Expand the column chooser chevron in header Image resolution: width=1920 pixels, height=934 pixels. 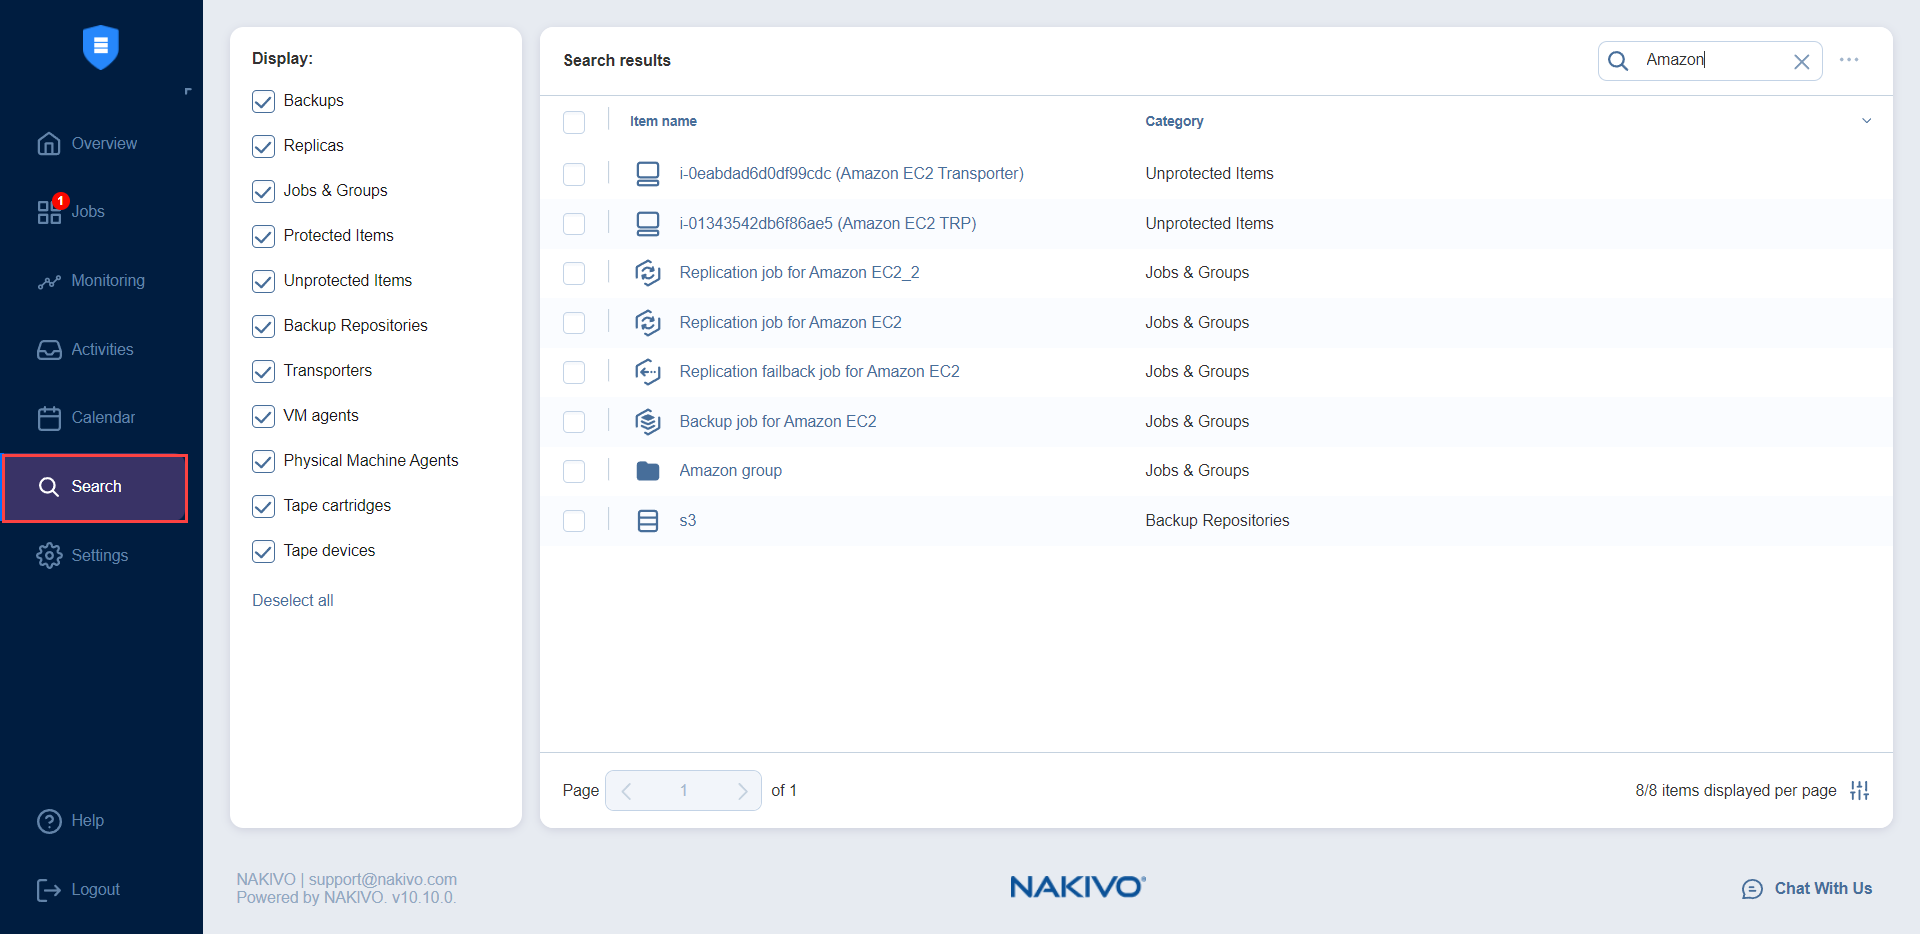(x=1866, y=121)
